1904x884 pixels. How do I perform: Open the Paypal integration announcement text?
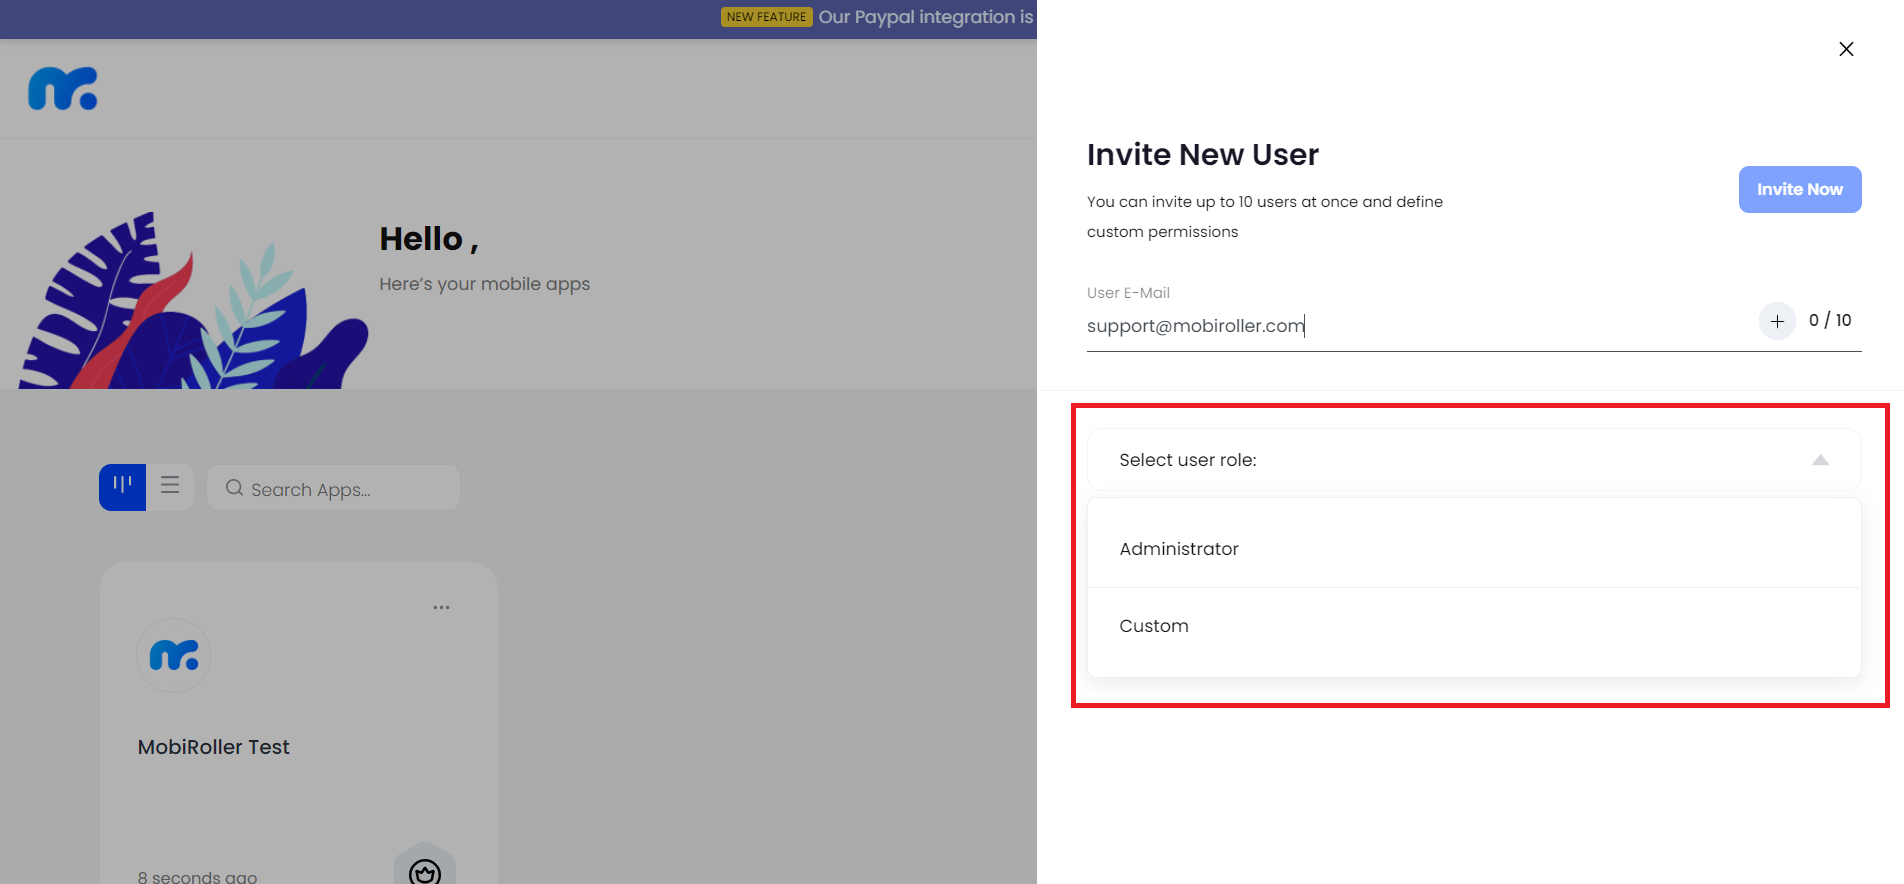coord(926,17)
